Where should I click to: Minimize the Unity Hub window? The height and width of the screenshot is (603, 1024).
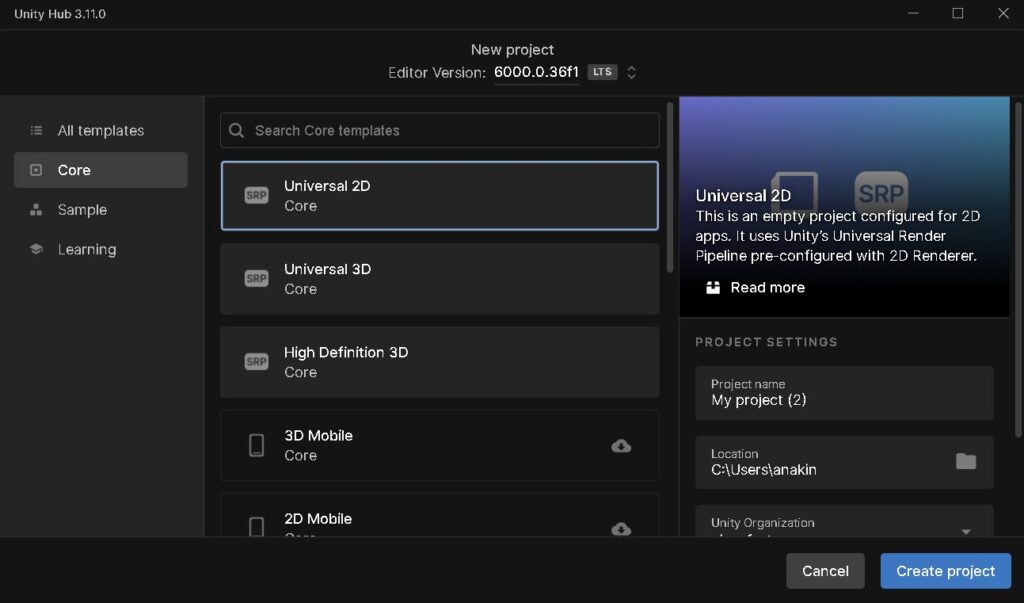[914, 13]
